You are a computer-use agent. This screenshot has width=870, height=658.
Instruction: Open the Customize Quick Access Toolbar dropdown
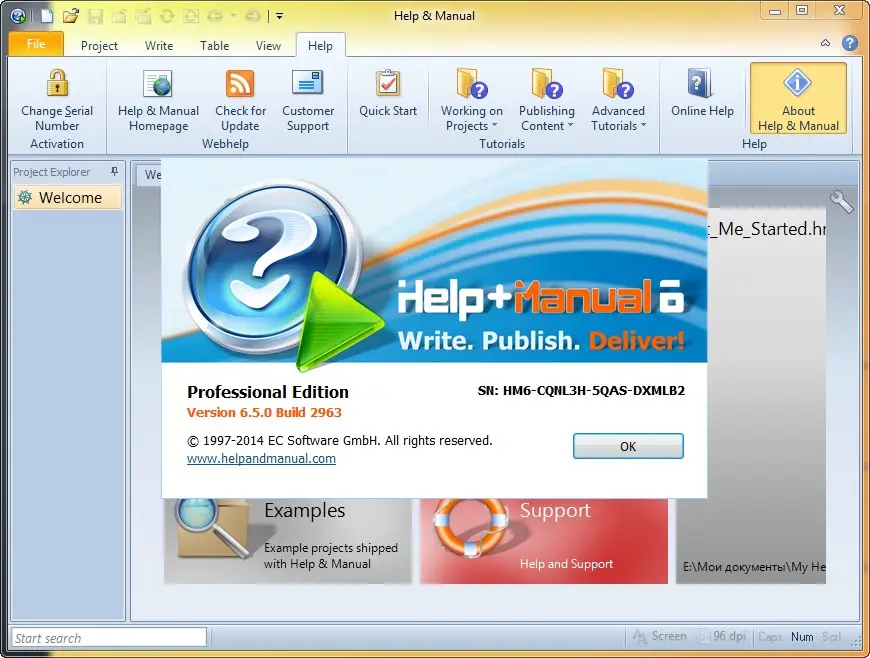pos(280,16)
